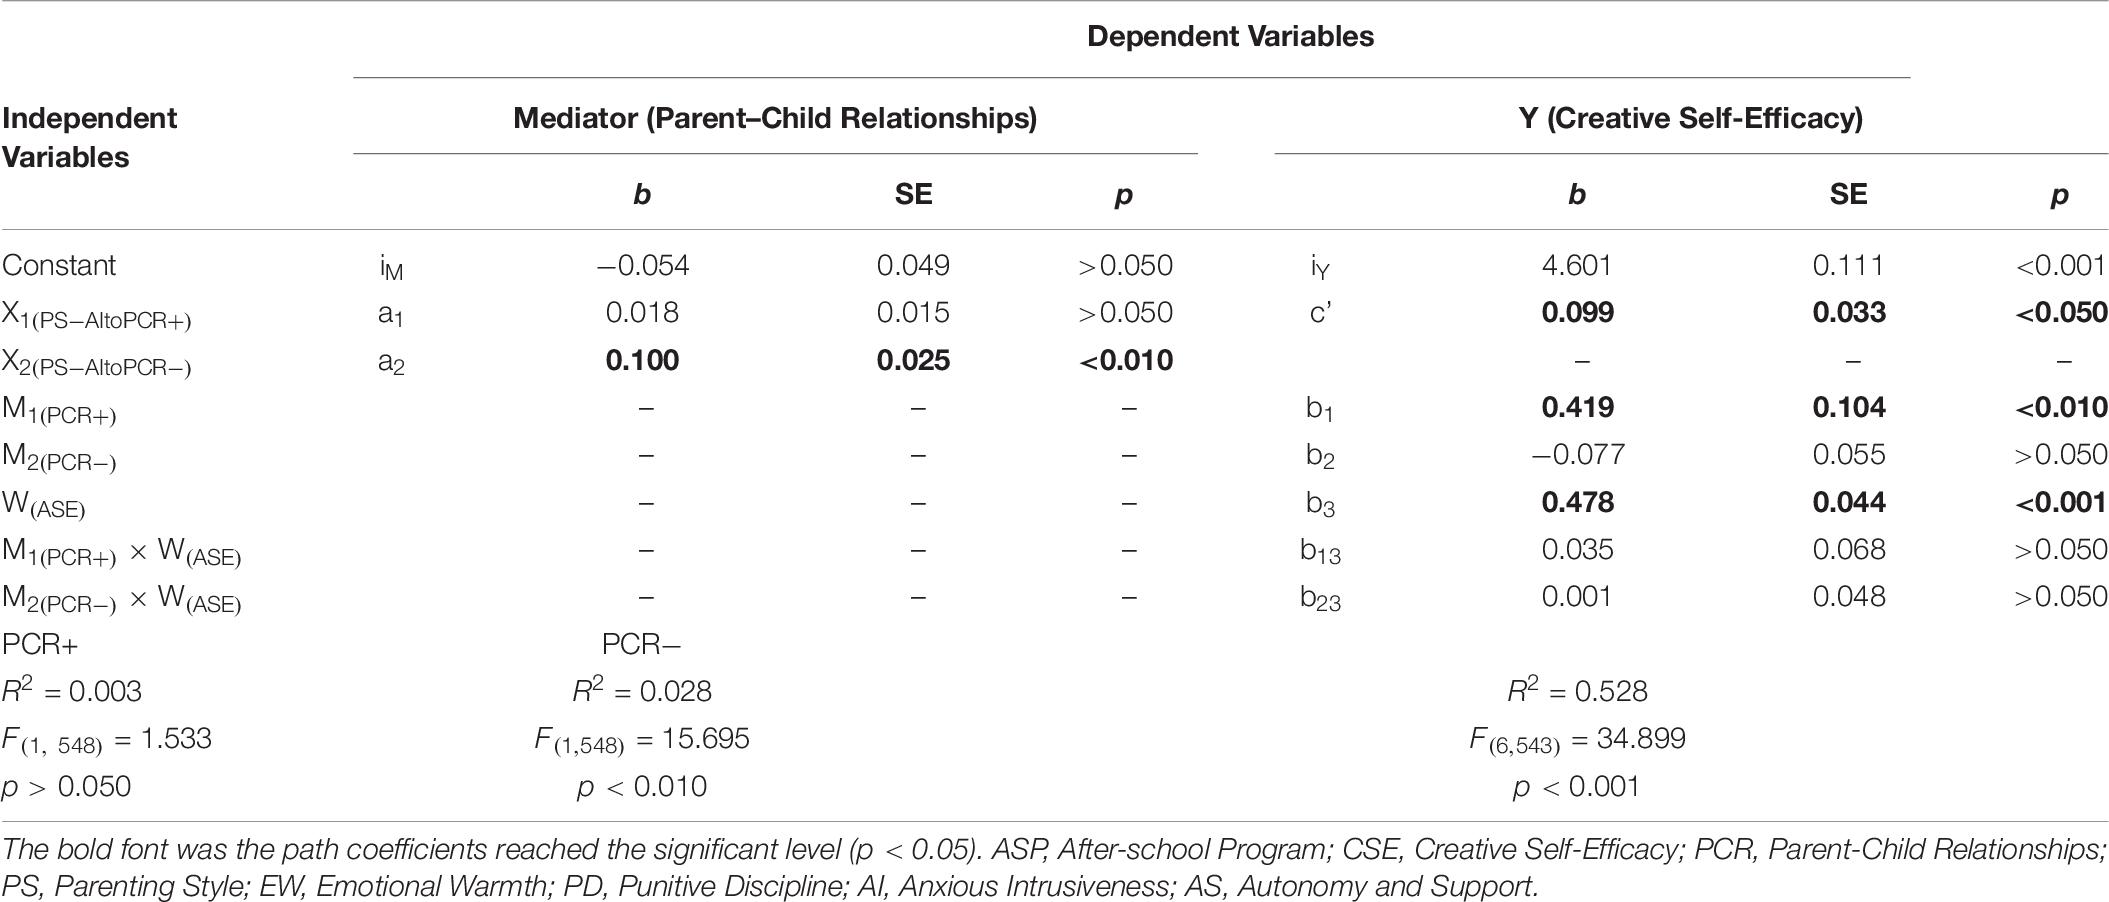Click the c' coefficient value 0.099
Viewport: 2109px width, 902px height.
(1577, 313)
